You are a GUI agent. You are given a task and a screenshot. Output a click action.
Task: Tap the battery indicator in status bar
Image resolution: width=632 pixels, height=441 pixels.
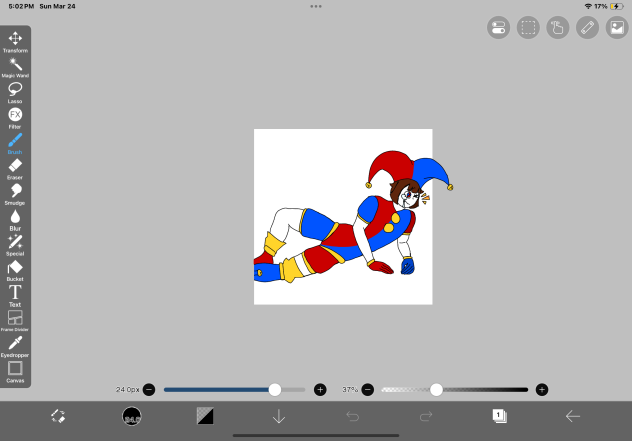[617, 6]
